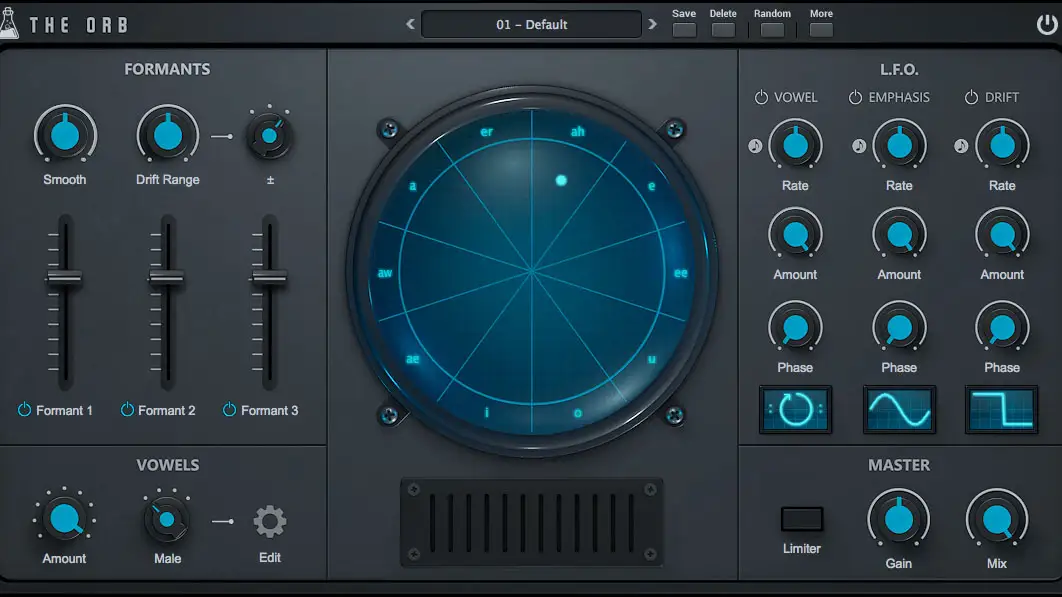Image resolution: width=1062 pixels, height=597 pixels.
Task: Toggle tempo sync note for Drift Rate
Action: (x=961, y=146)
